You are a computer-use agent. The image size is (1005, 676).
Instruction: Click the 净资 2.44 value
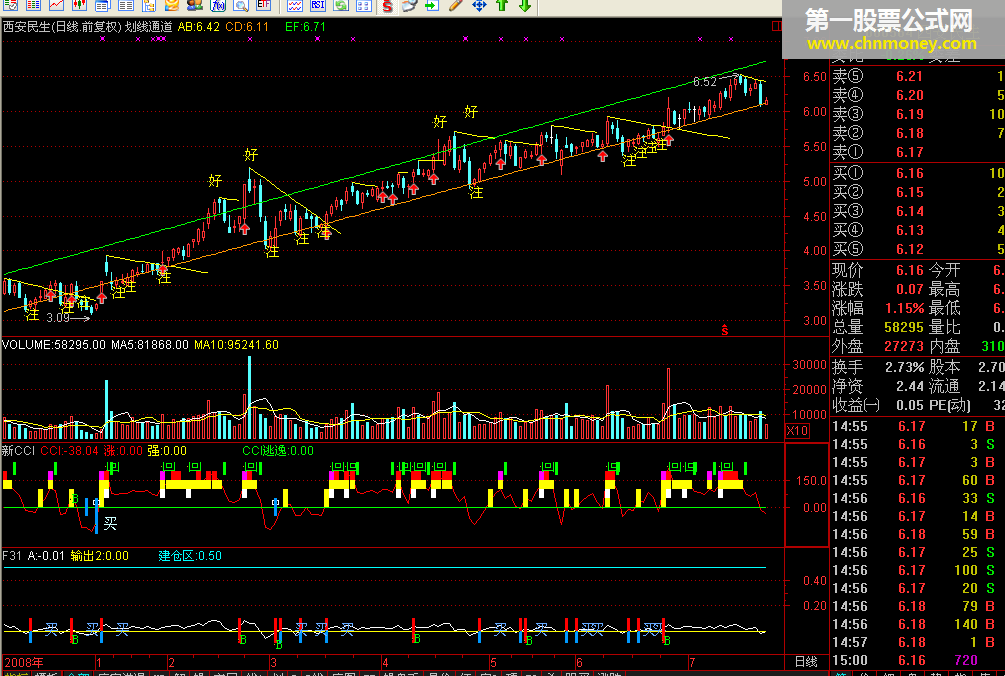pyautogui.click(x=909, y=386)
